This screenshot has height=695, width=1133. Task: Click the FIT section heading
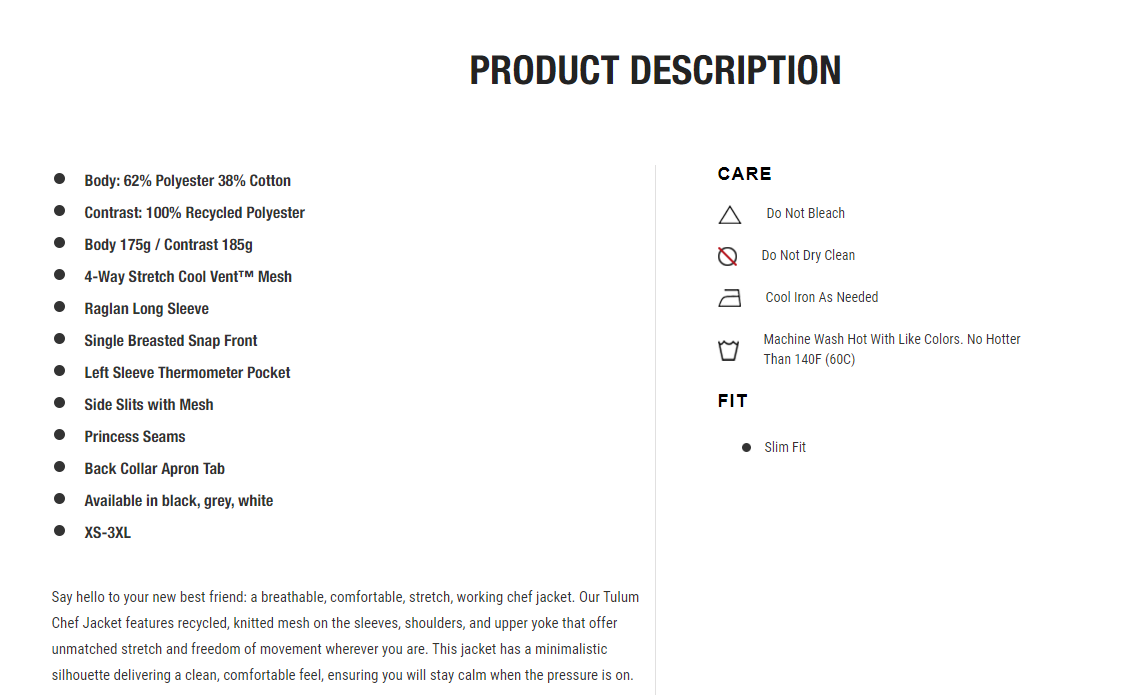[733, 401]
